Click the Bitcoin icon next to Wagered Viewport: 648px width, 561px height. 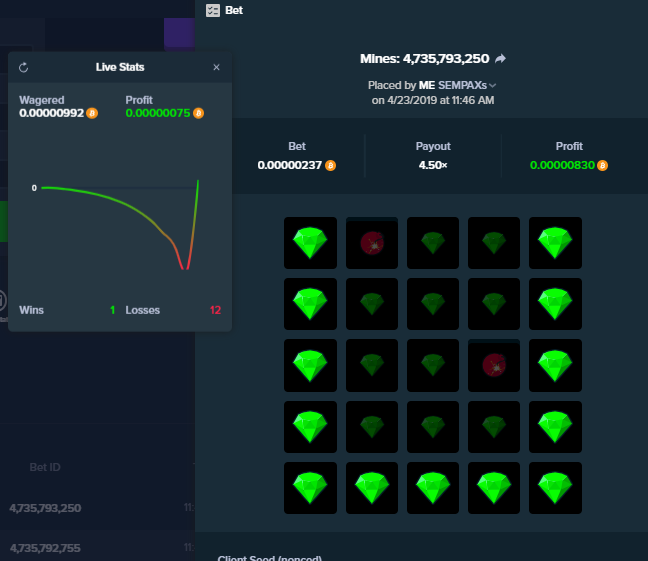click(x=92, y=113)
